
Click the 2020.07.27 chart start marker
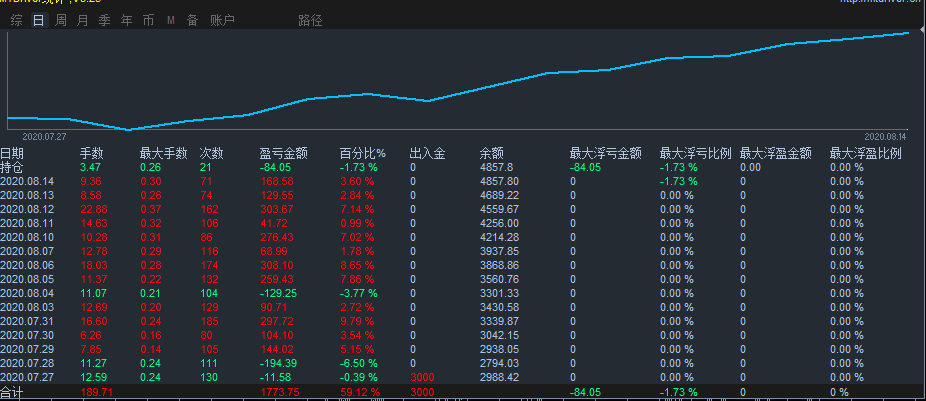pos(44,136)
